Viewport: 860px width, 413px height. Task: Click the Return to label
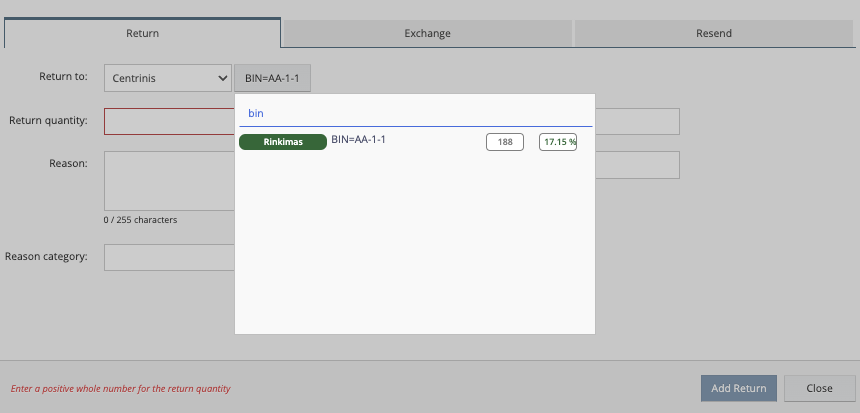64,76
